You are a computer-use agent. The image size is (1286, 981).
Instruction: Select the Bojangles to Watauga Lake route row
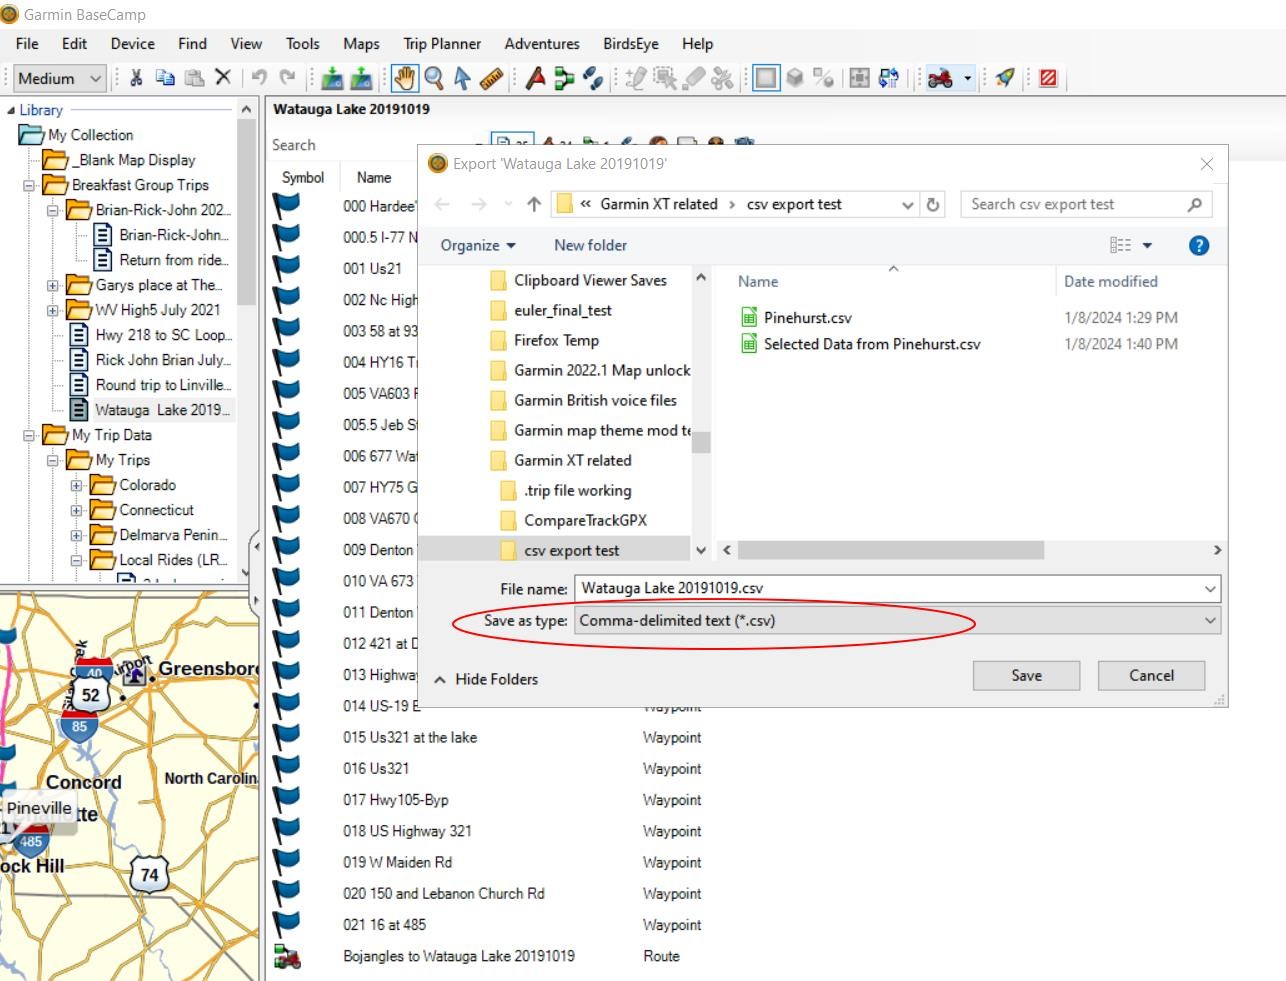click(459, 956)
